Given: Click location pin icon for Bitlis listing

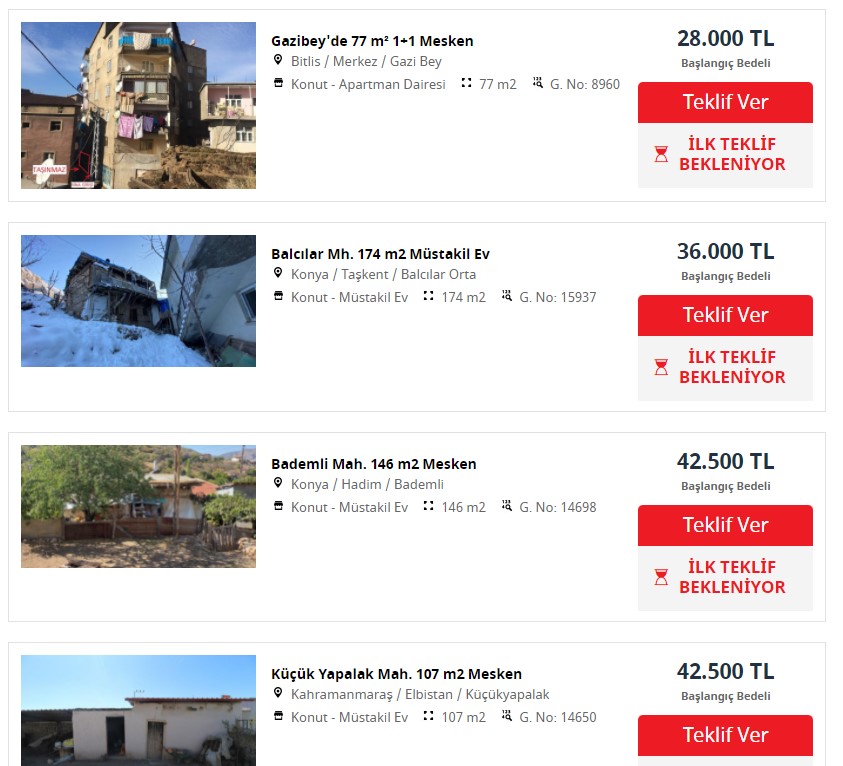Looking at the screenshot, I should 278,60.
